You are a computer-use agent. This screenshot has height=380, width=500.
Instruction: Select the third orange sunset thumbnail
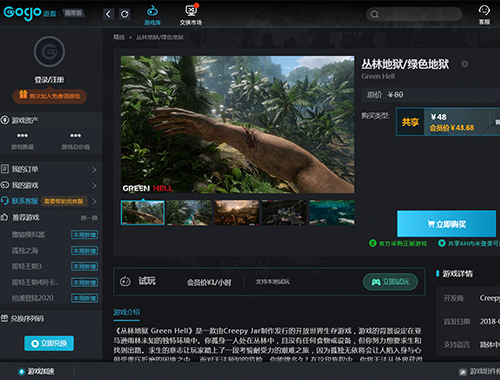pyautogui.click(x=237, y=213)
